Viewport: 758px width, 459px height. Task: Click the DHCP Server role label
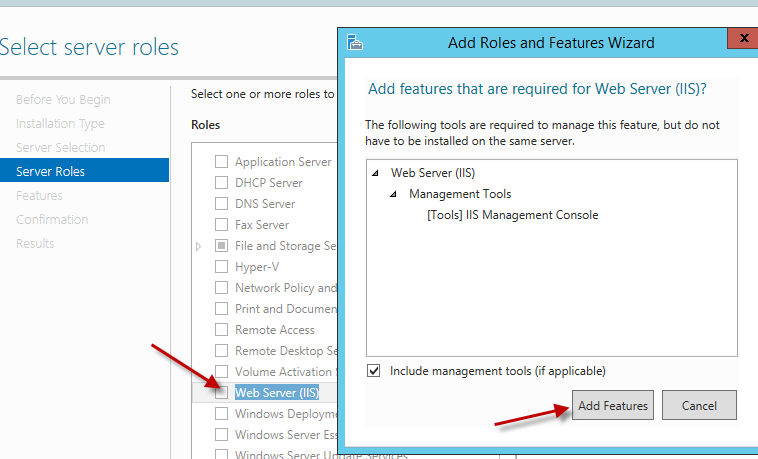(x=269, y=183)
